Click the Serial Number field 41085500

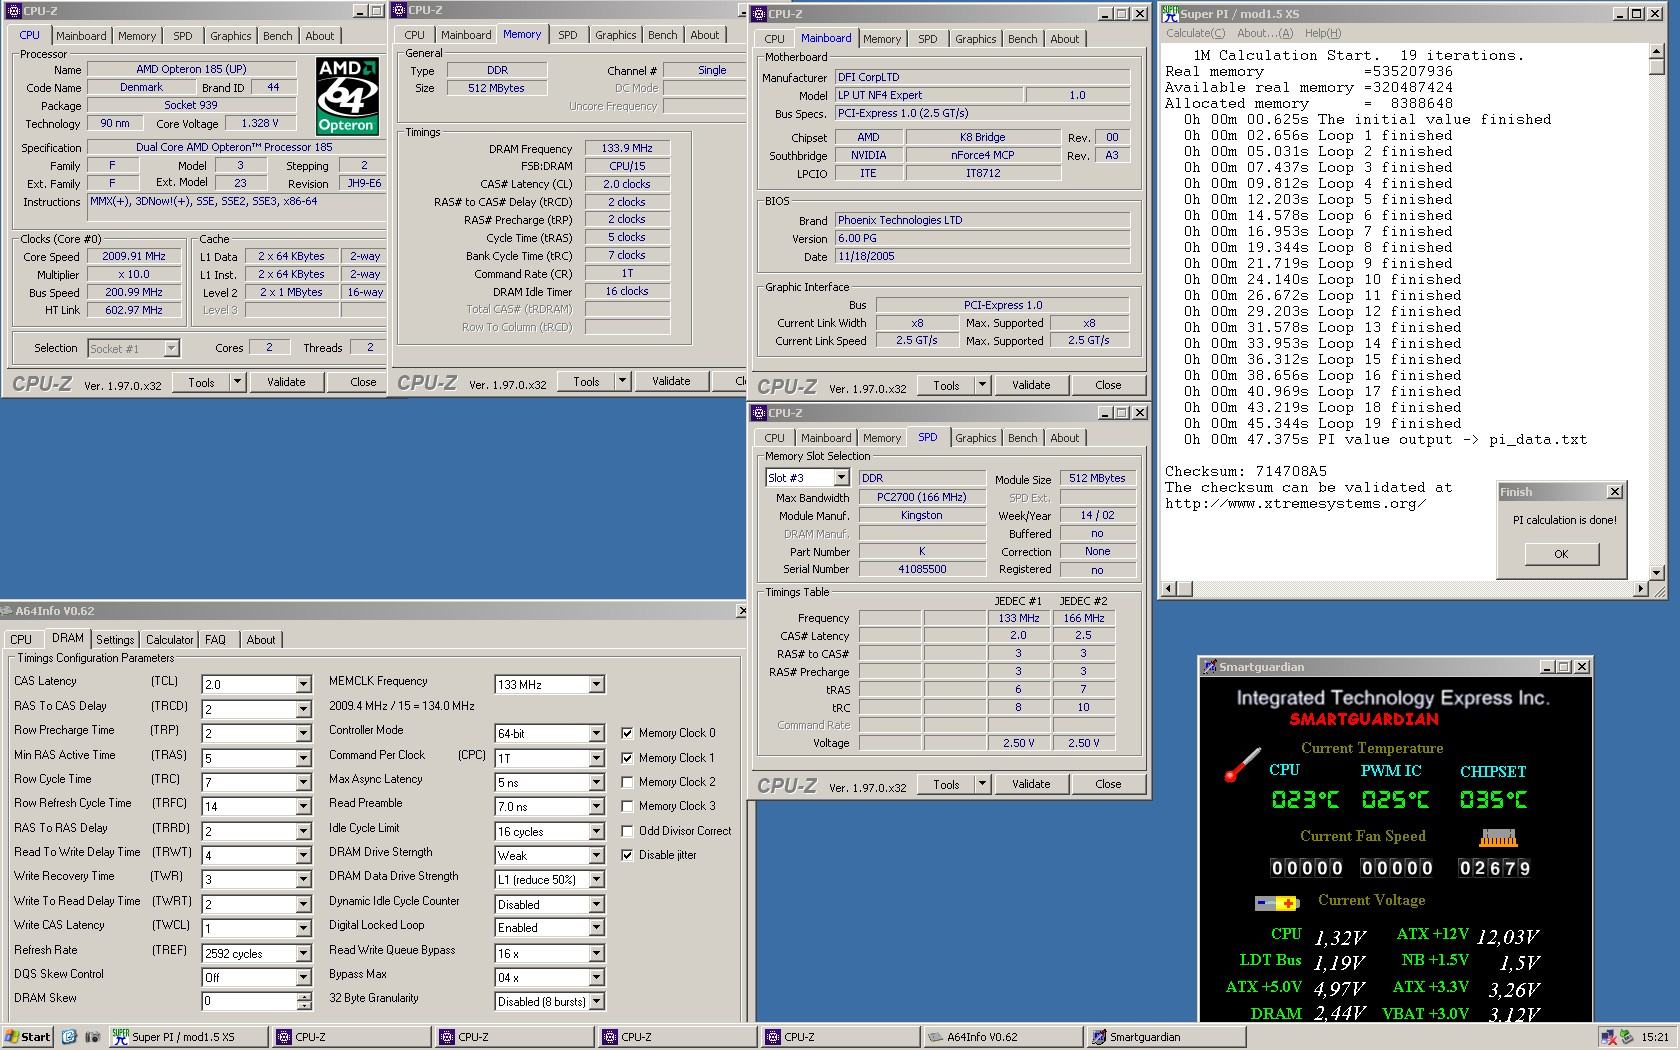coord(921,569)
